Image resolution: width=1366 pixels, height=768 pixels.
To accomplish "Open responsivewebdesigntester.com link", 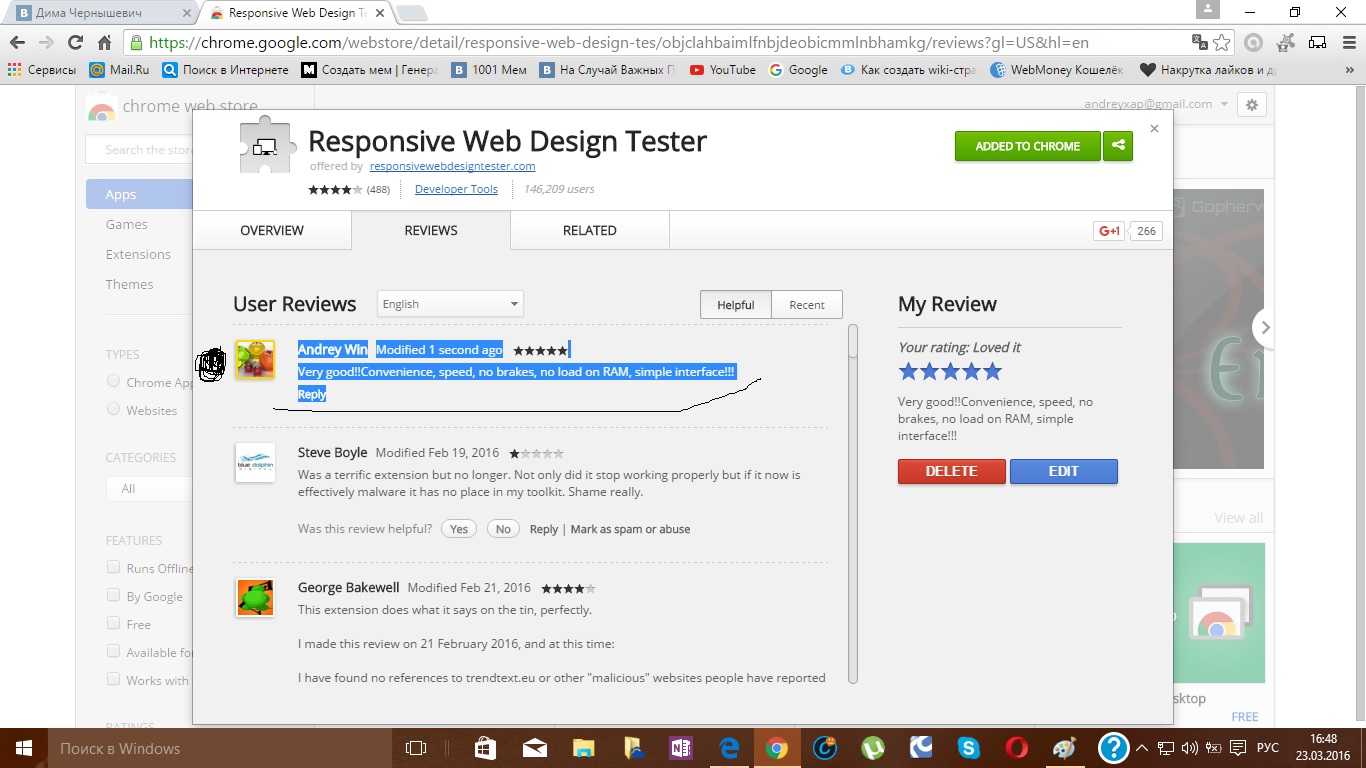I will pyautogui.click(x=452, y=166).
